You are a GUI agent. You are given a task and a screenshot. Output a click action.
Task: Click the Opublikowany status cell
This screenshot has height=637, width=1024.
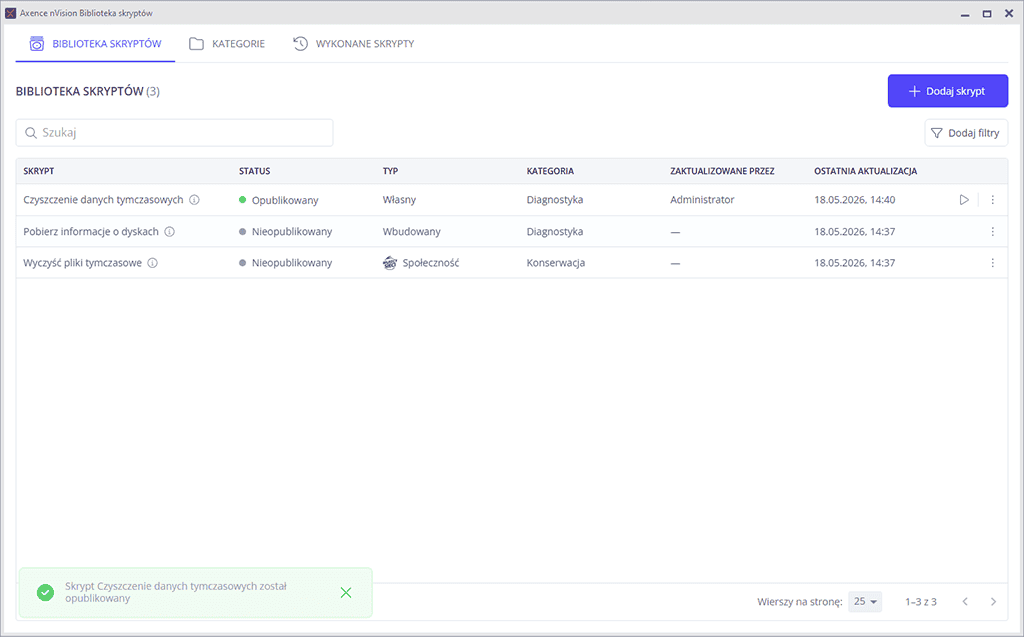(x=279, y=200)
